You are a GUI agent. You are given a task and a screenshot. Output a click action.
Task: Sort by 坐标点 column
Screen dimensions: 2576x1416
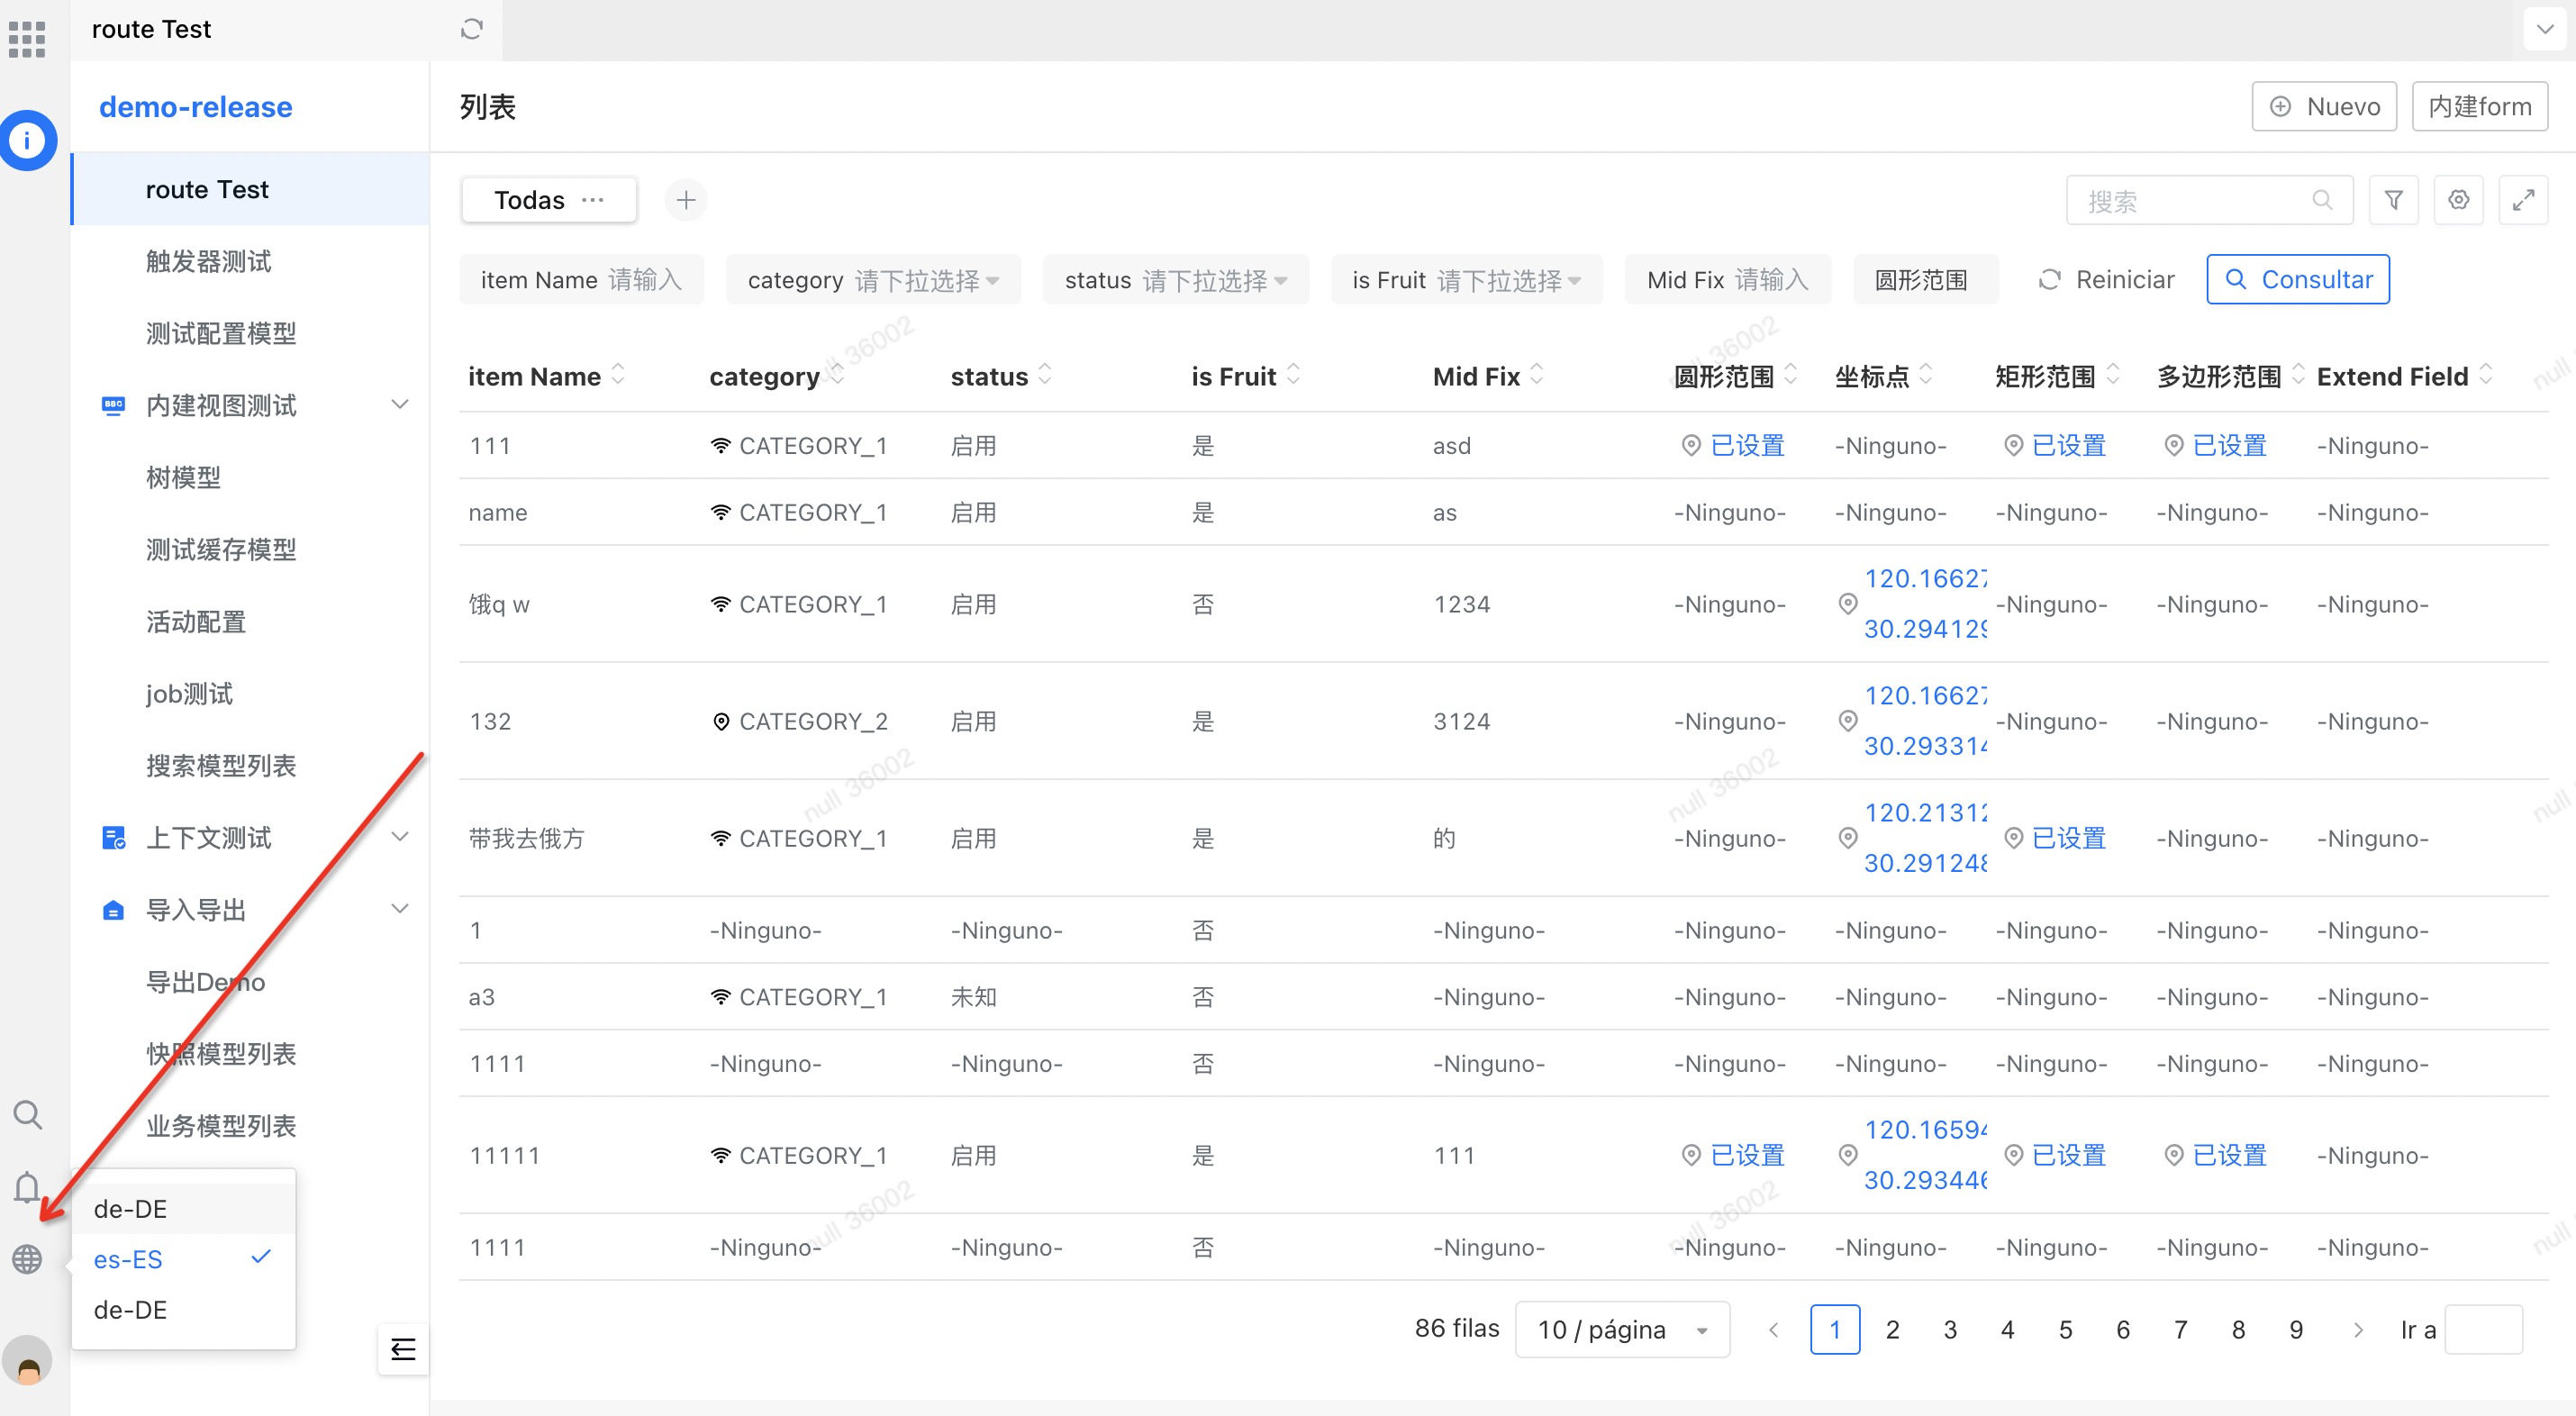pyautogui.click(x=1926, y=374)
